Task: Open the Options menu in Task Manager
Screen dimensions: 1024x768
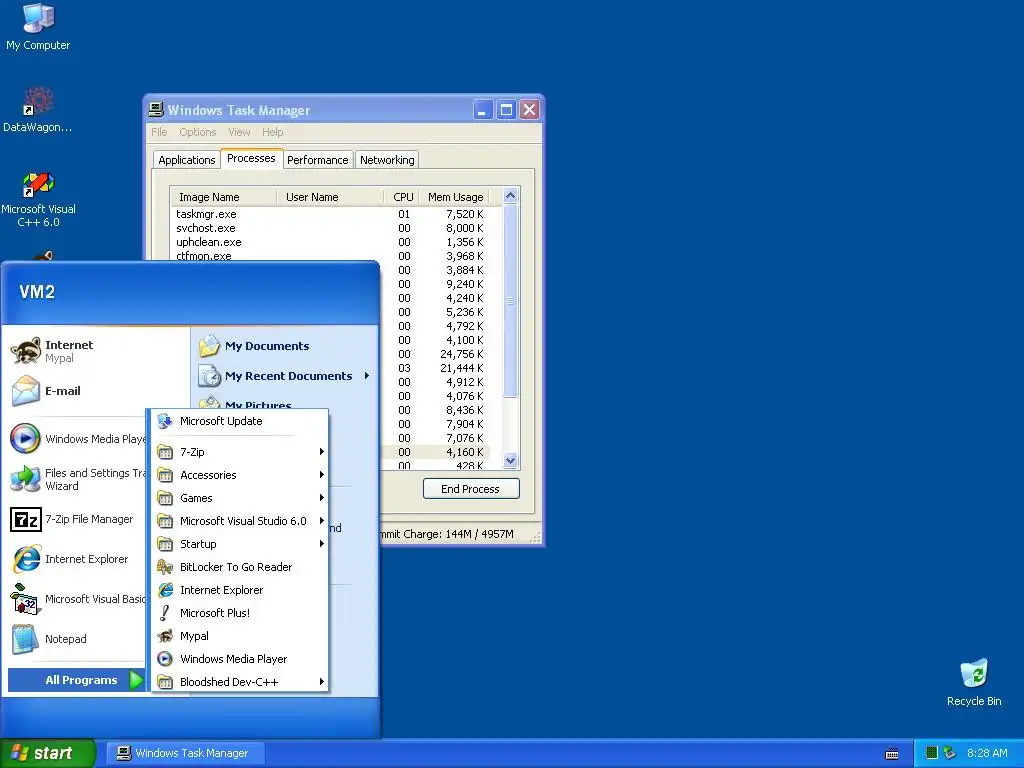Action: pos(197,132)
